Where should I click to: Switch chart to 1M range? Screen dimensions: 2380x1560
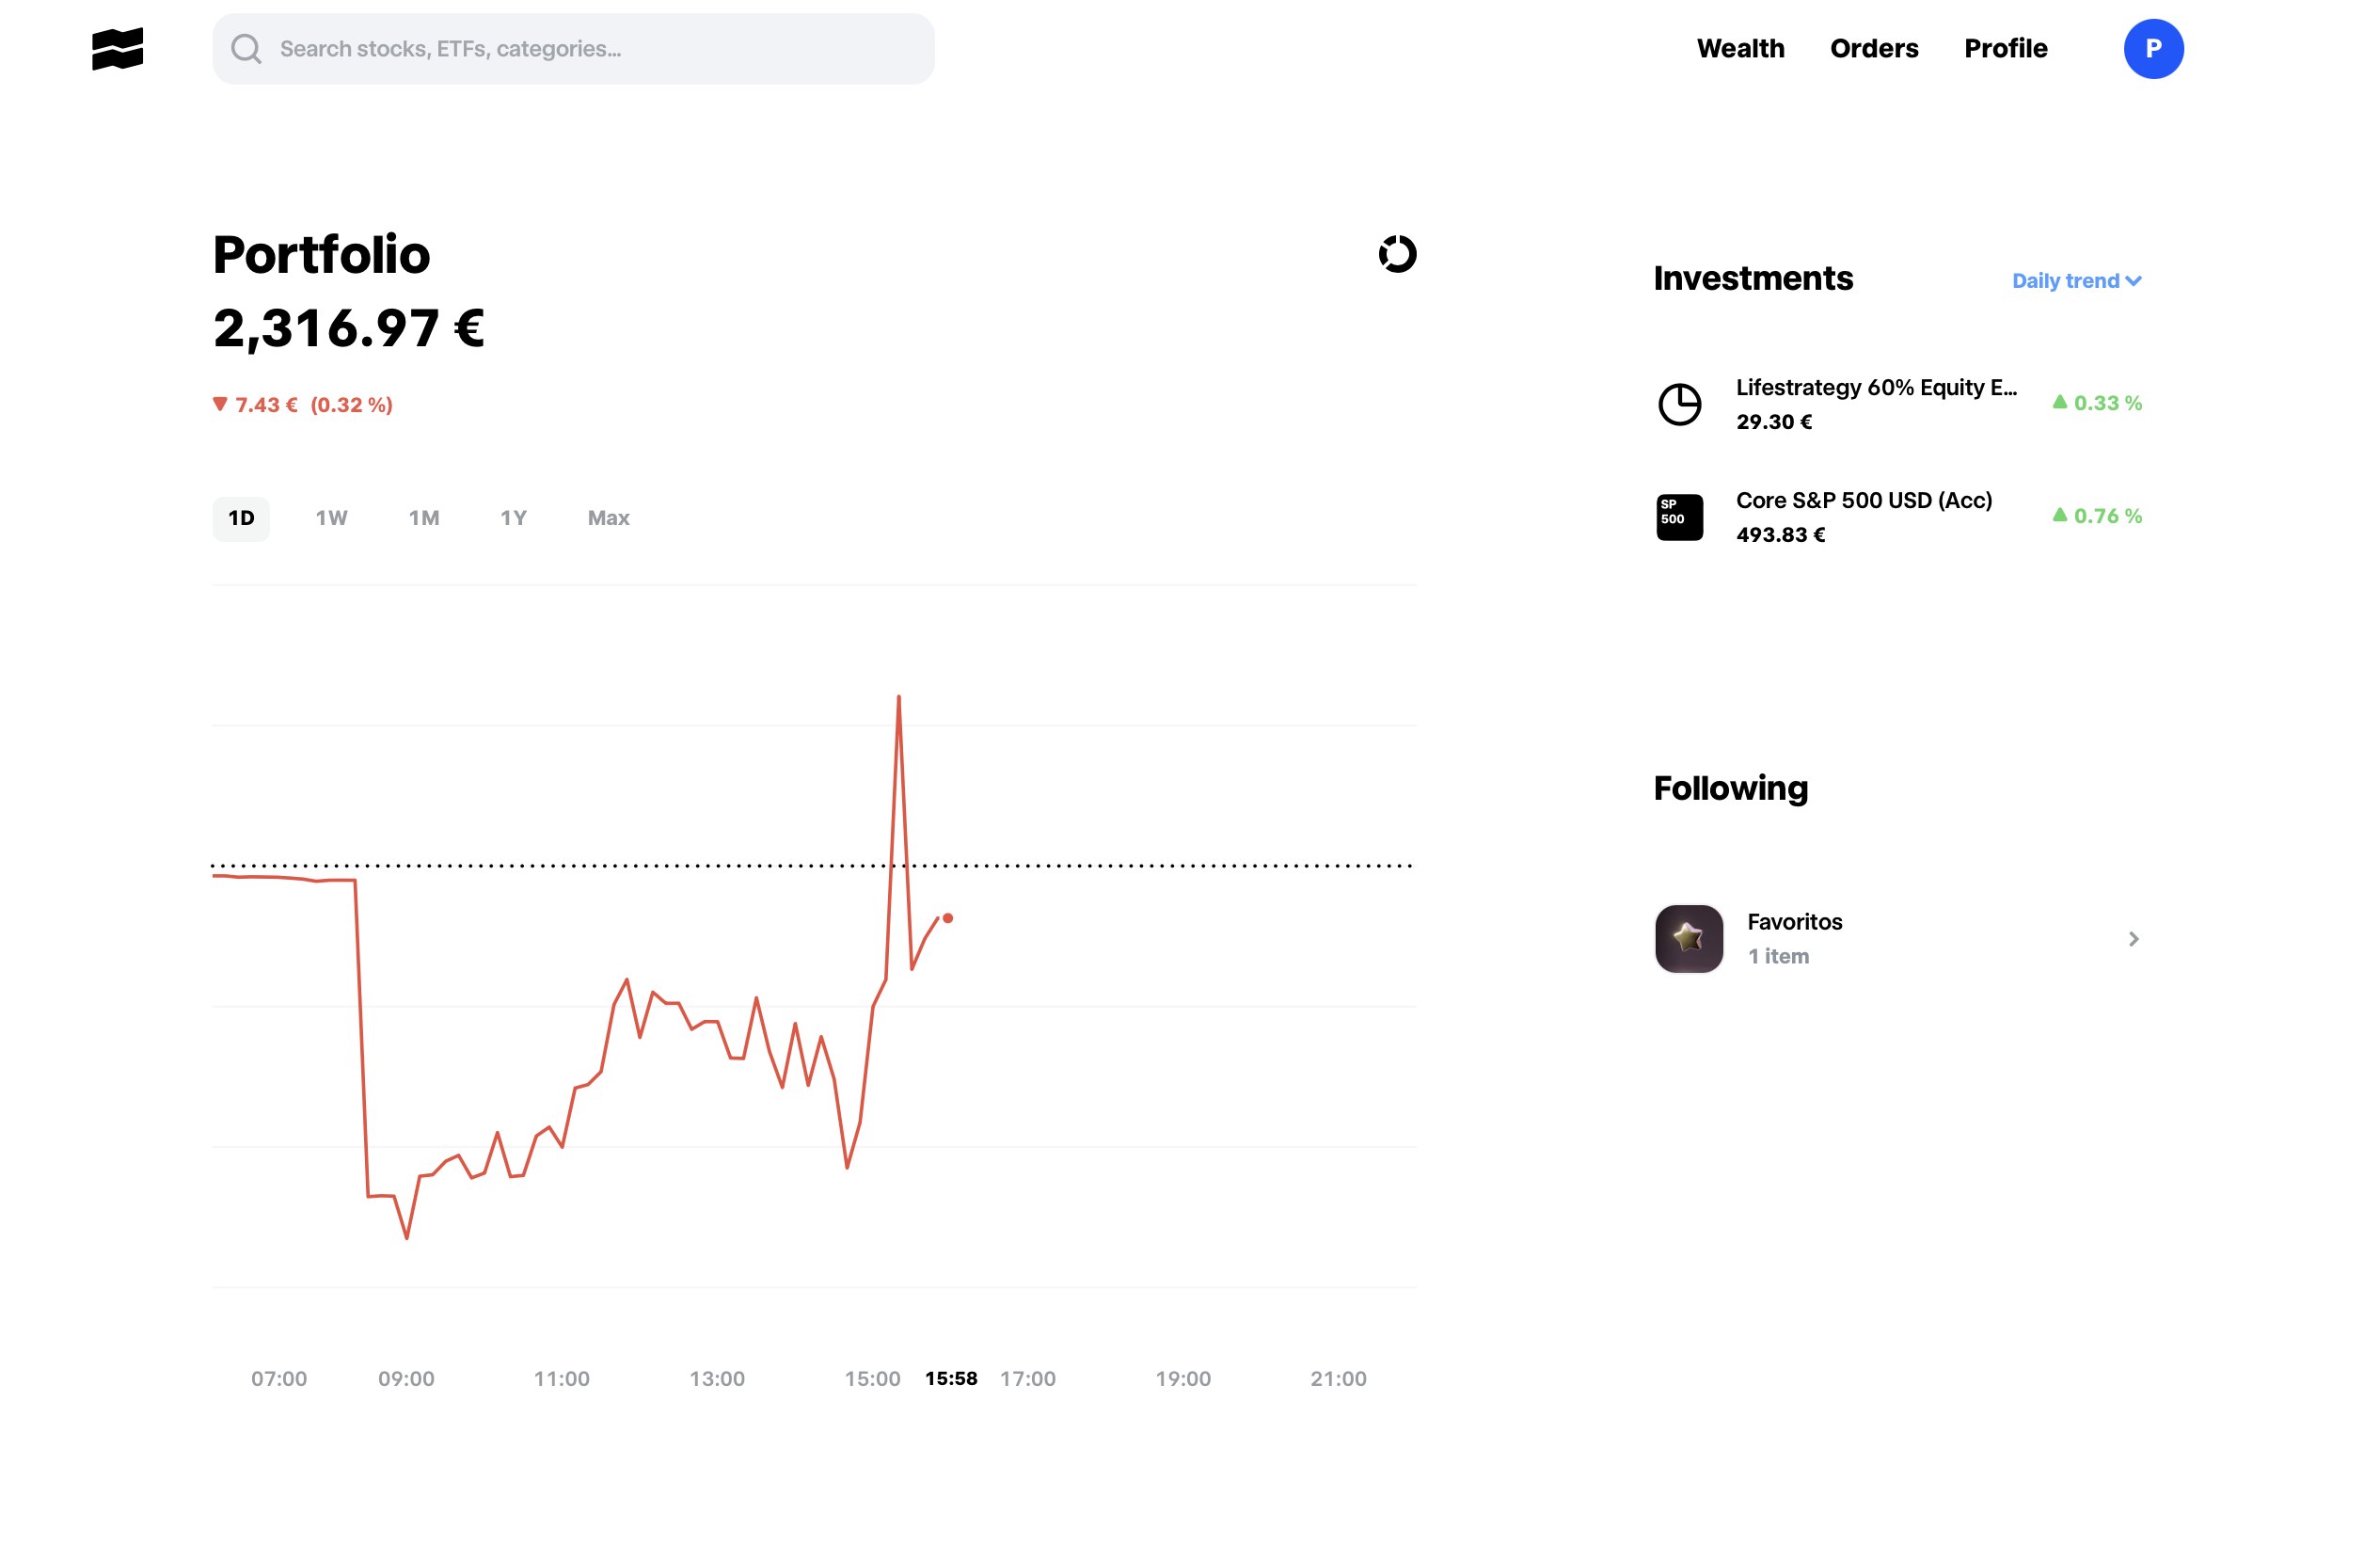(424, 518)
